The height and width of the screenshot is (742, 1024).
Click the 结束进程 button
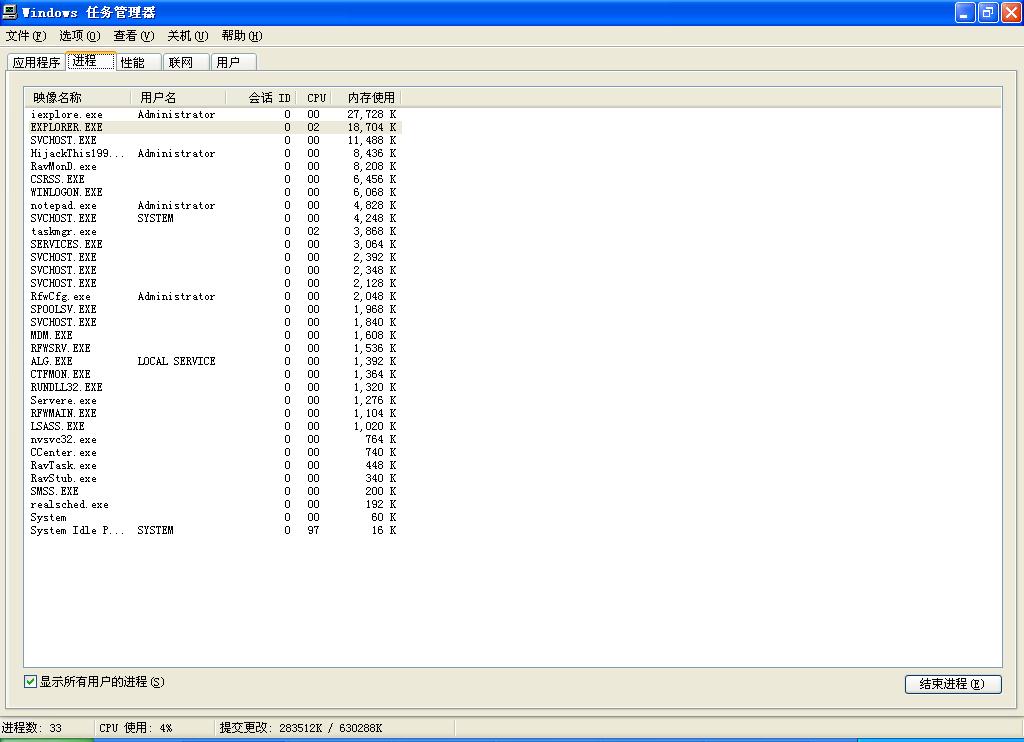(x=953, y=684)
